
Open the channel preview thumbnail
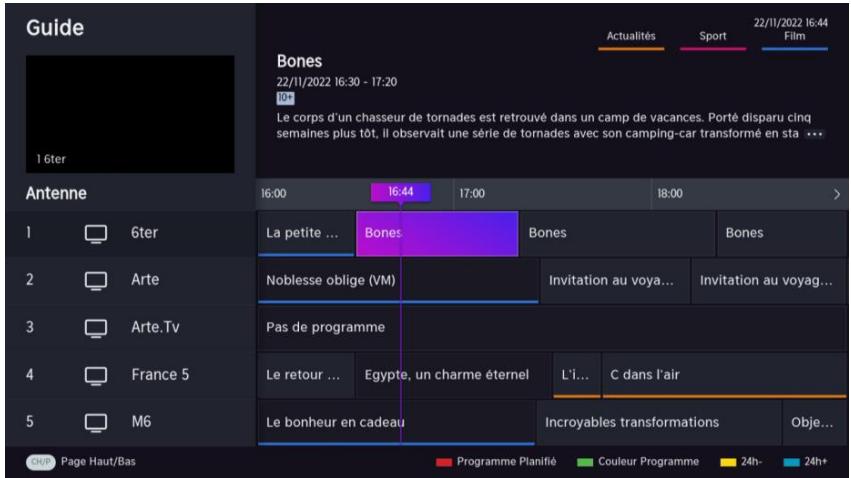[130, 114]
